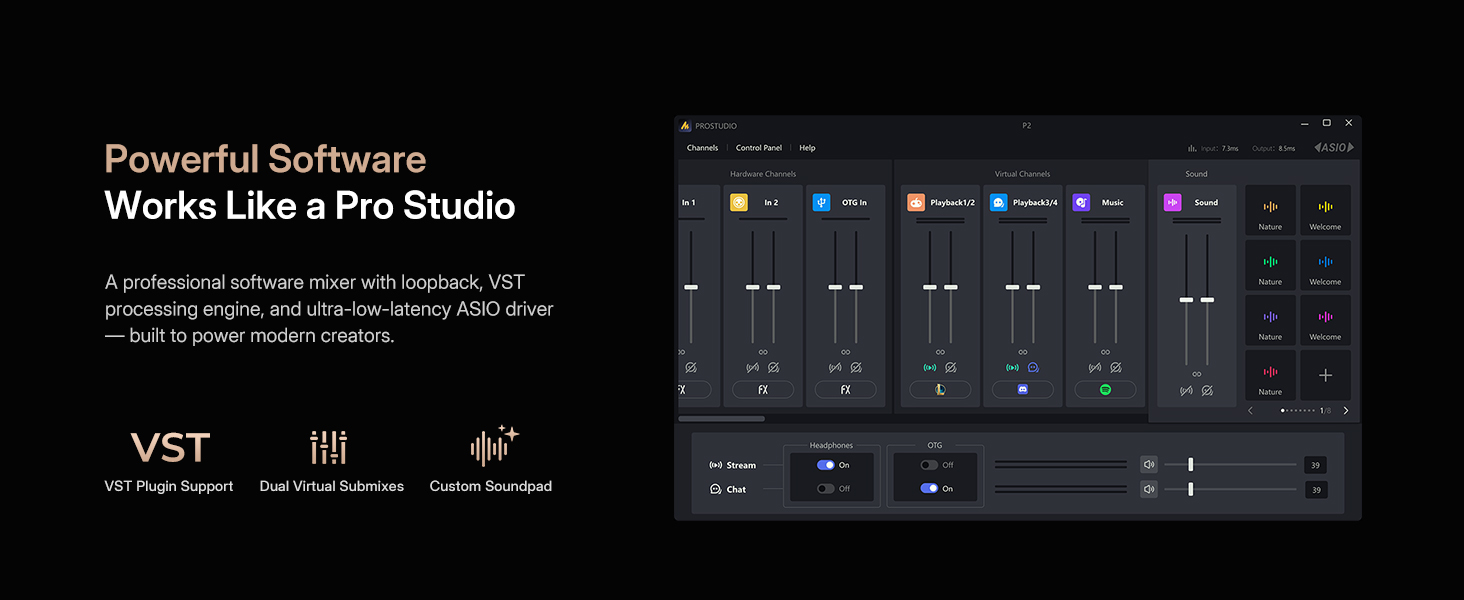The width and height of the screenshot is (1464, 600).
Task: Click the Stream output speaker icon
Action: coord(1149,464)
